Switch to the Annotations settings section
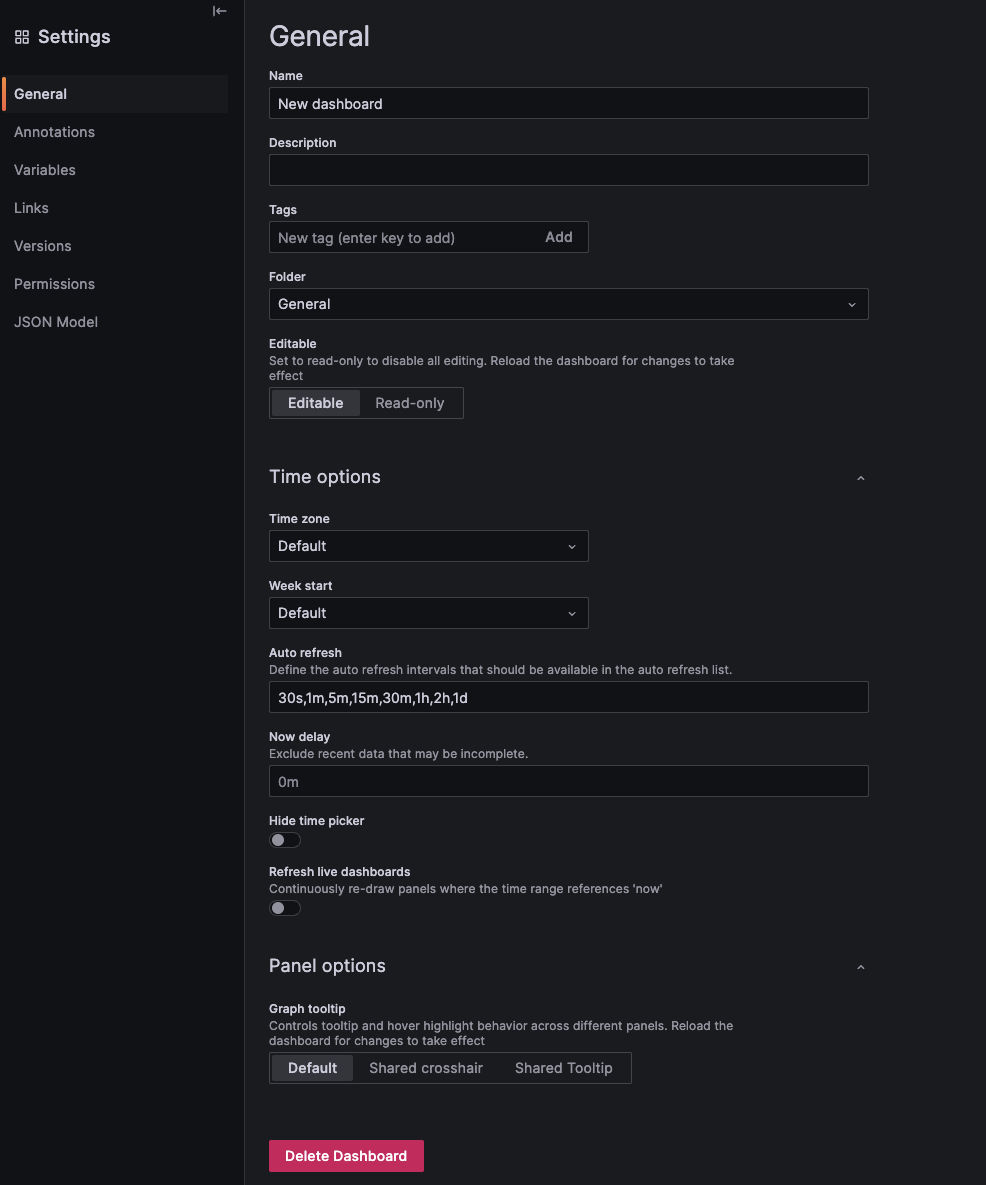Viewport: 986px width, 1185px height. tap(54, 132)
